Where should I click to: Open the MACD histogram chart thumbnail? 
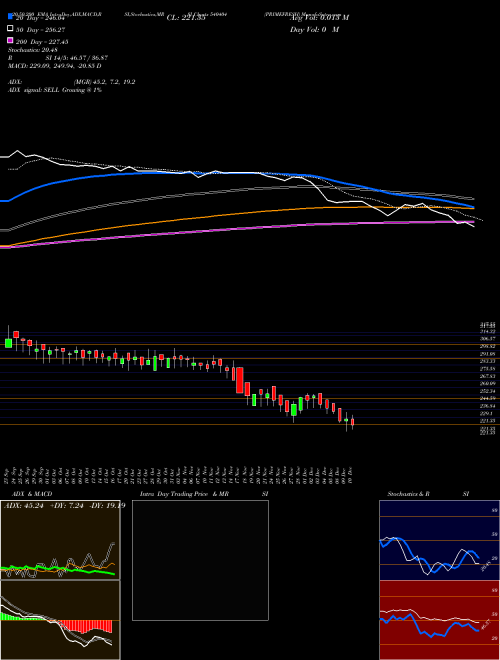[x=60, y=620]
